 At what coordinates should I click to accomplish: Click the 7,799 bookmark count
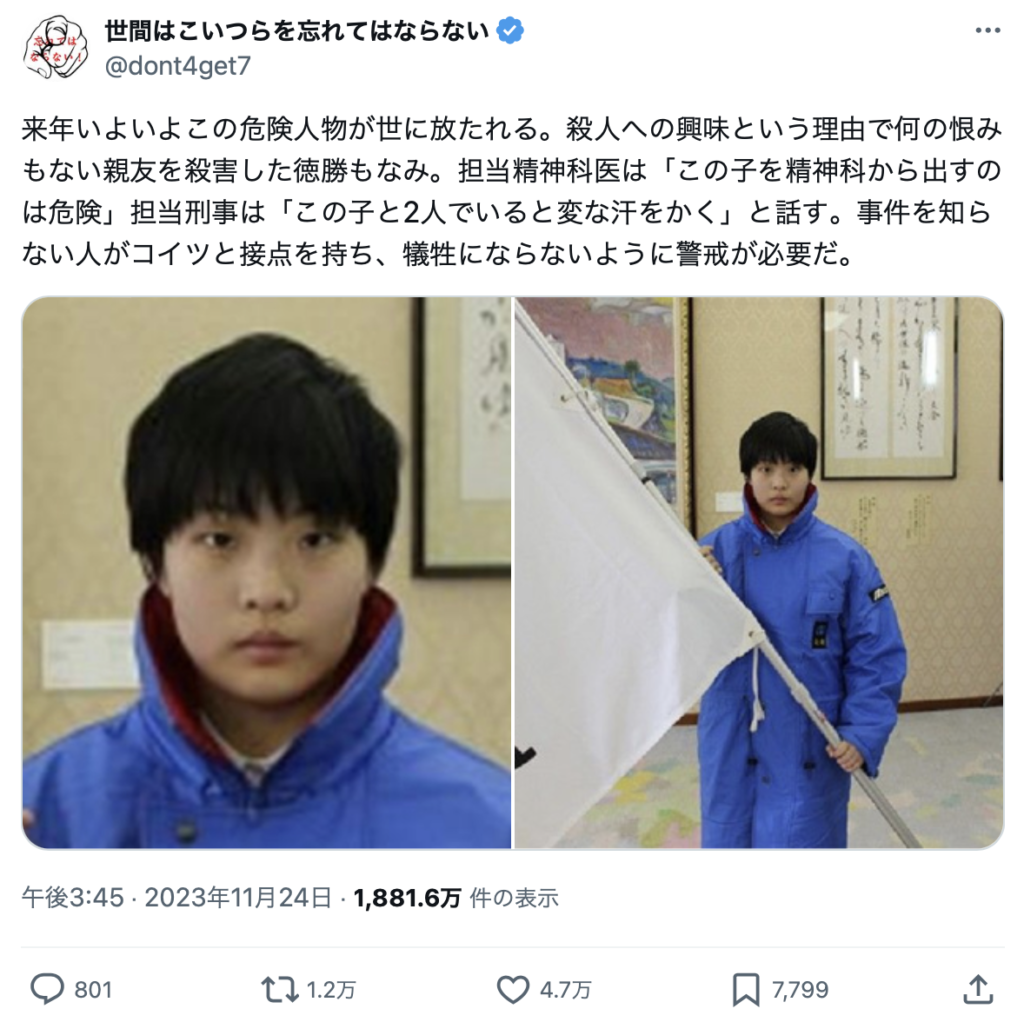[x=800, y=990]
